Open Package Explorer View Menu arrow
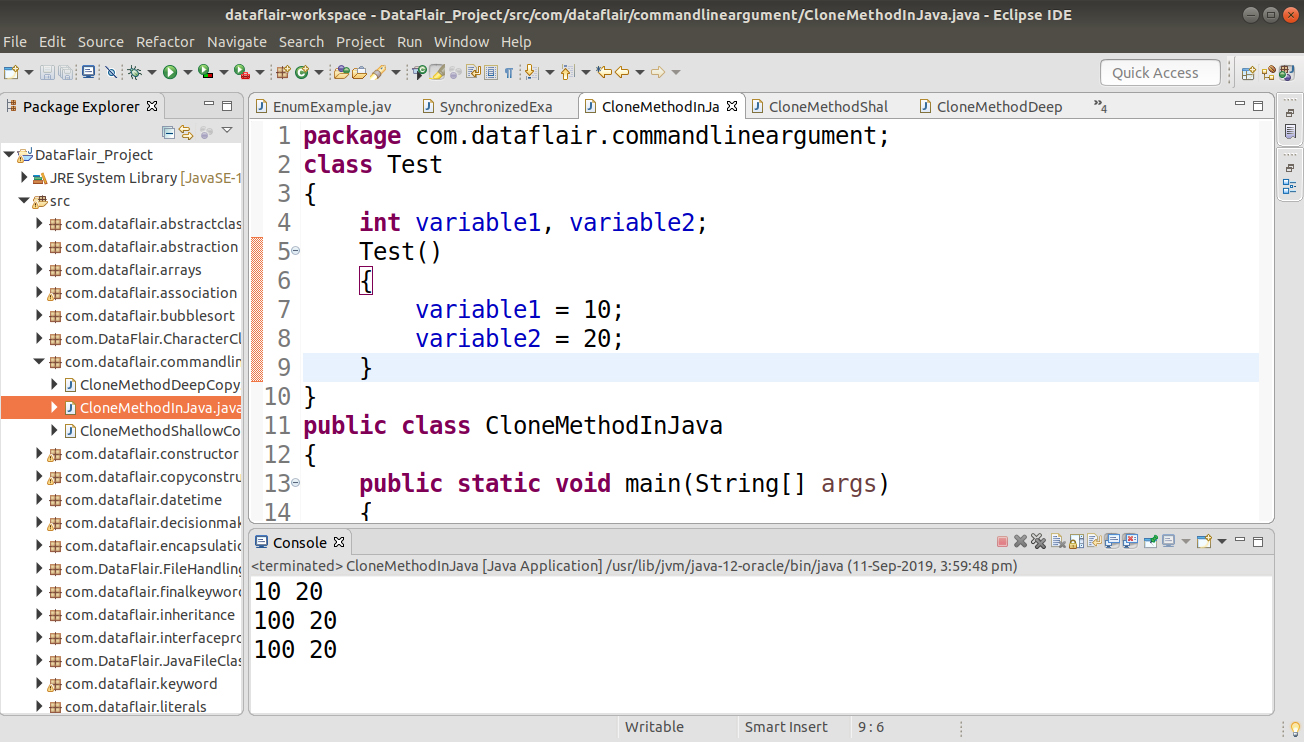This screenshot has height=742, width=1304. [227, 131]
